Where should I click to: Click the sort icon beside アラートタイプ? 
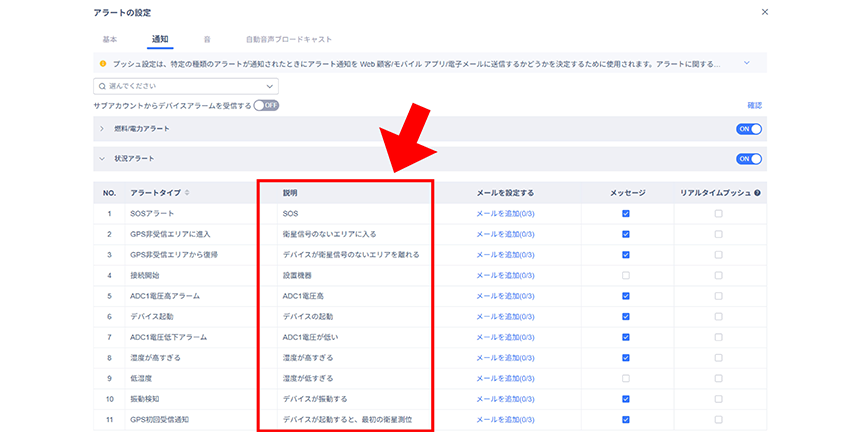coord(187,193)
